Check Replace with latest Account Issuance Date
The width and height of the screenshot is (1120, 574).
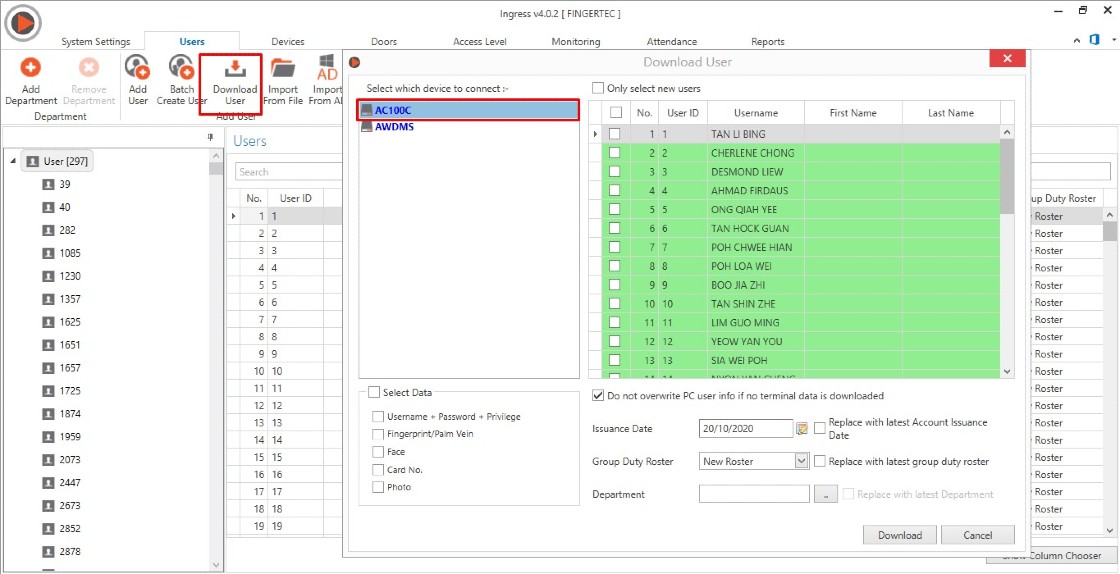[820, 428]
